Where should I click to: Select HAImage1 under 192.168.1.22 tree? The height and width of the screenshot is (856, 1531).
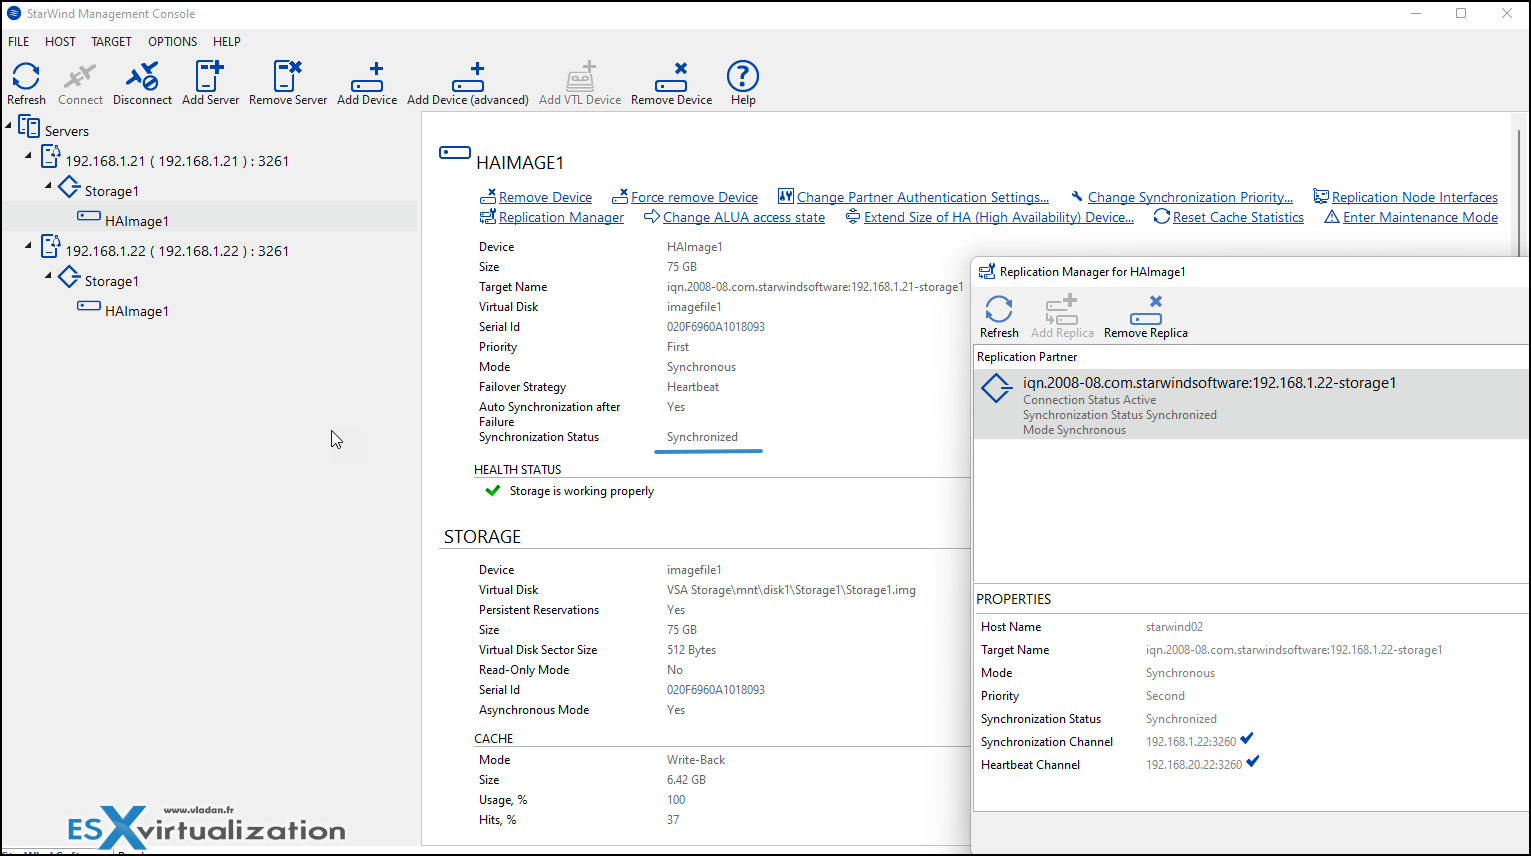pyautogui.click(x=137, y=311)
